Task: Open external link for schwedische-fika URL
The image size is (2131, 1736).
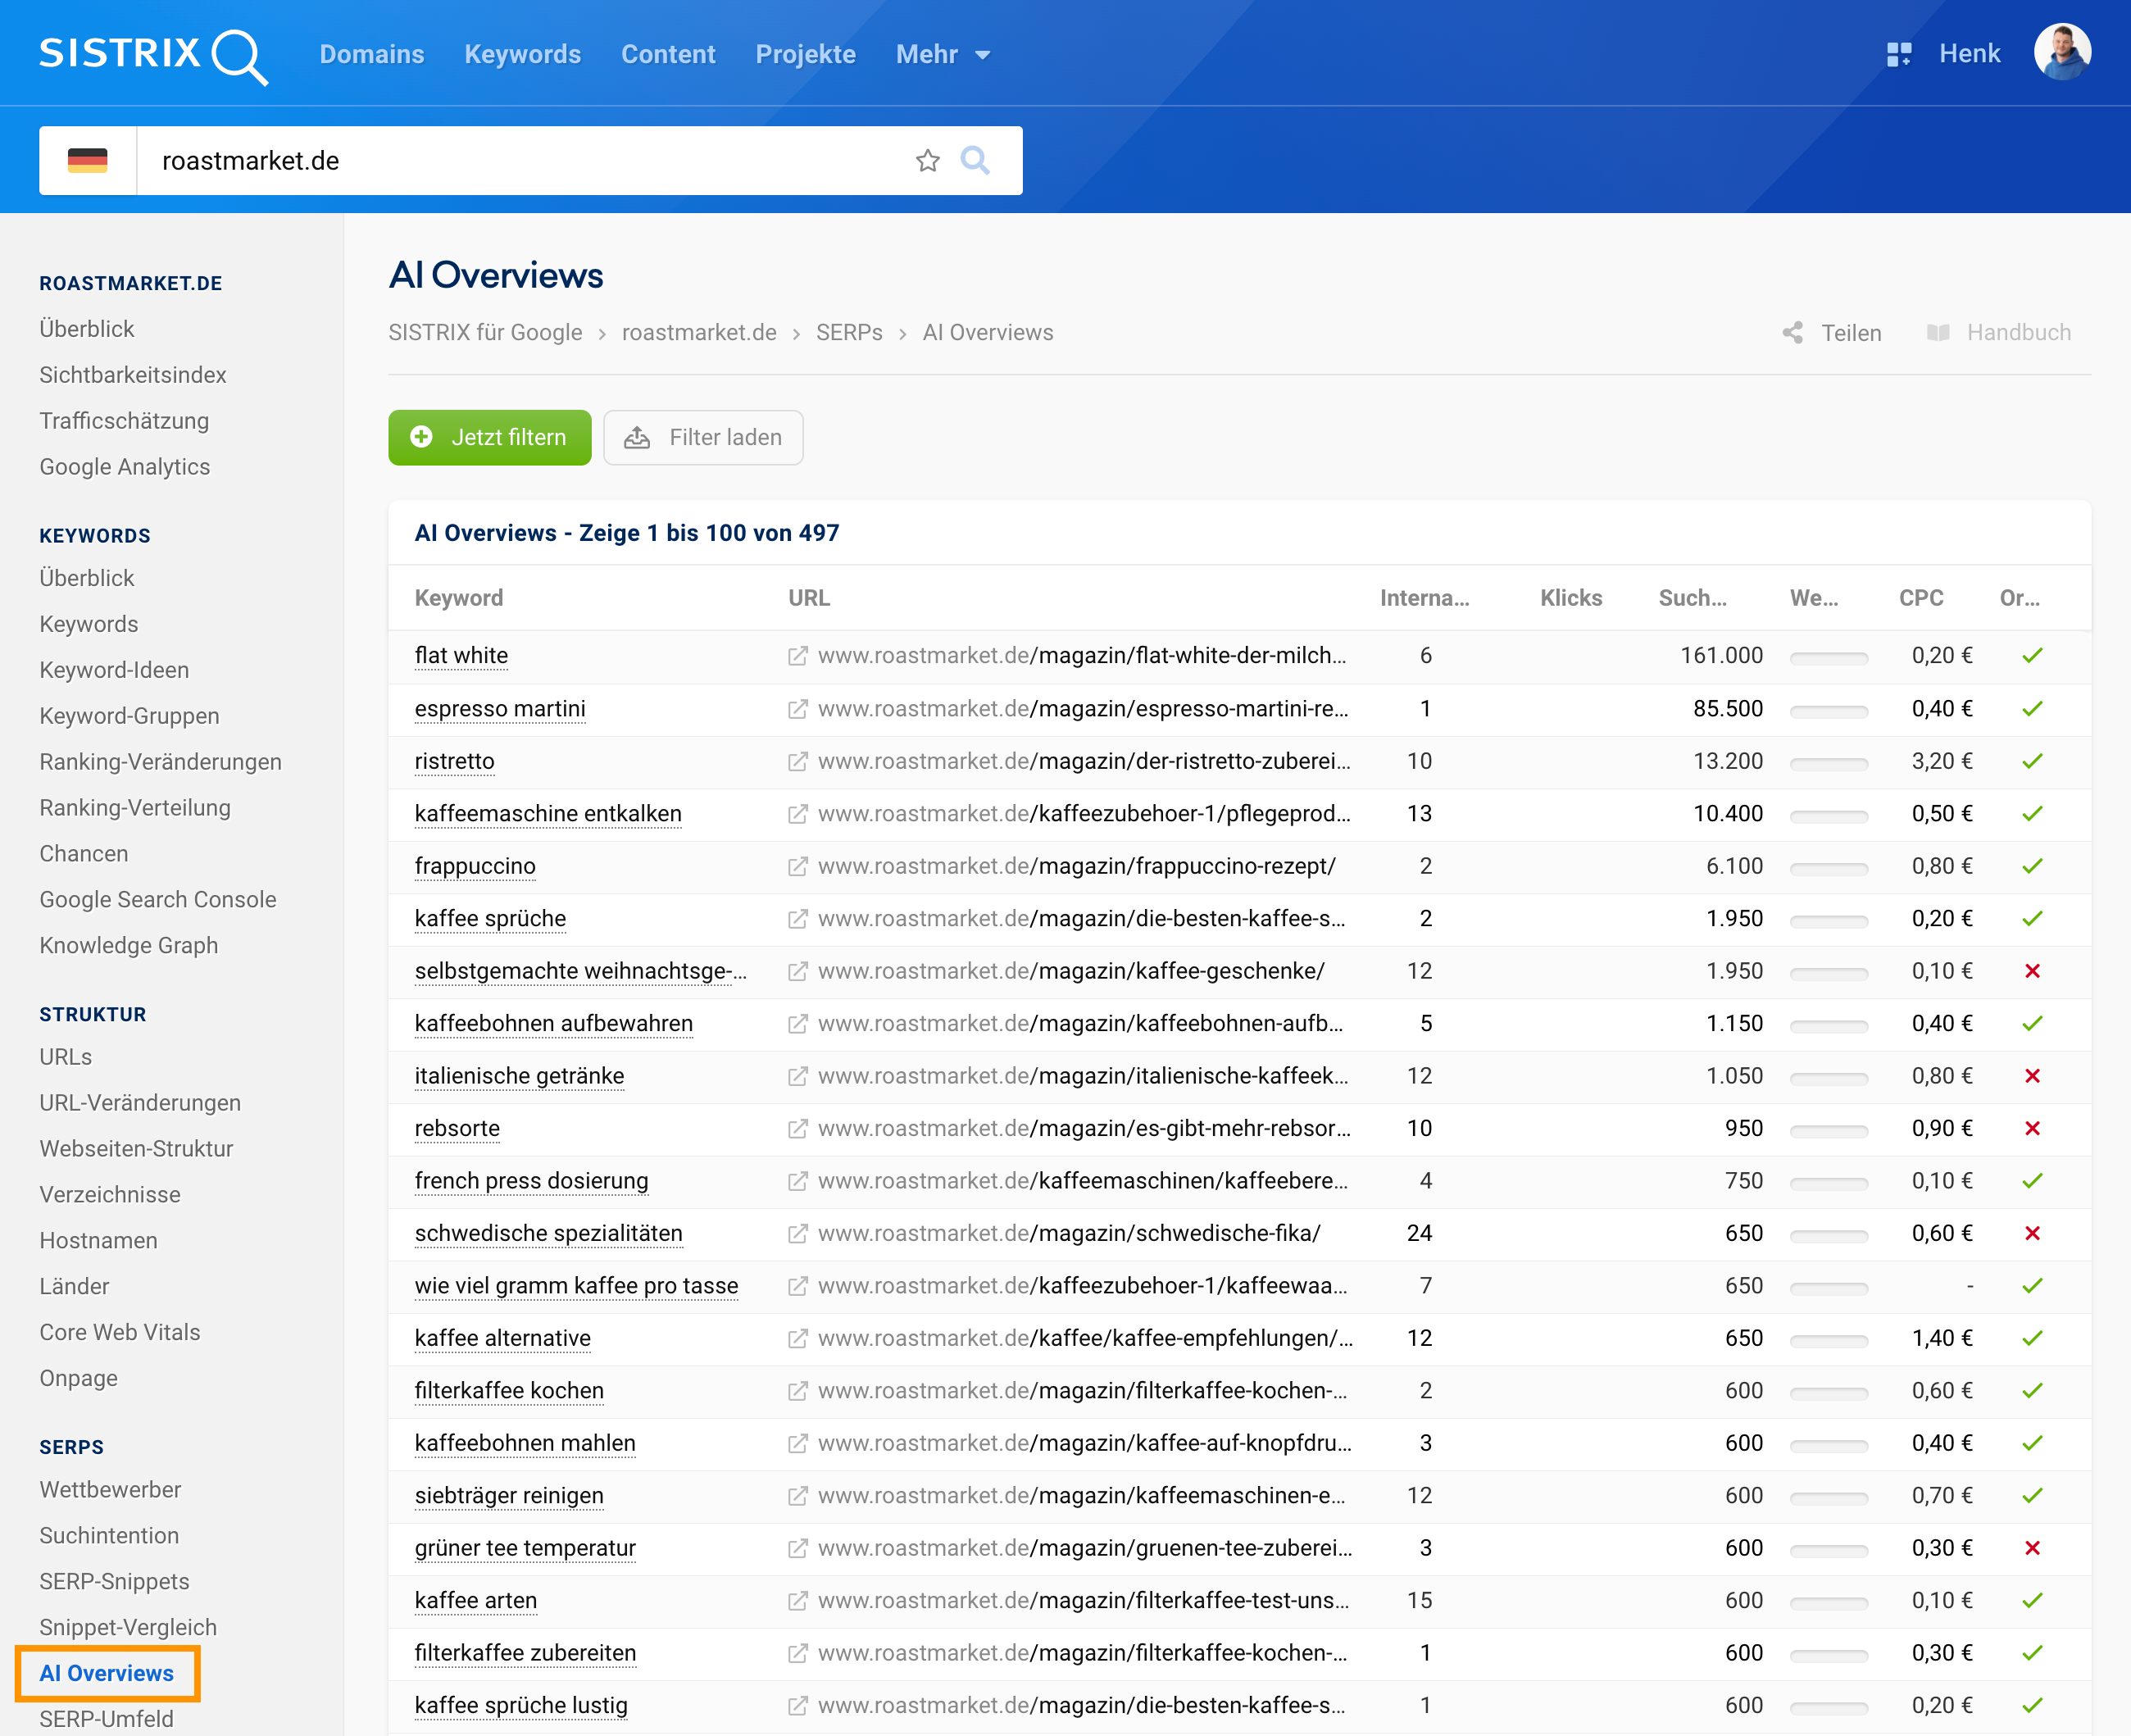Action: [797, 1234]
